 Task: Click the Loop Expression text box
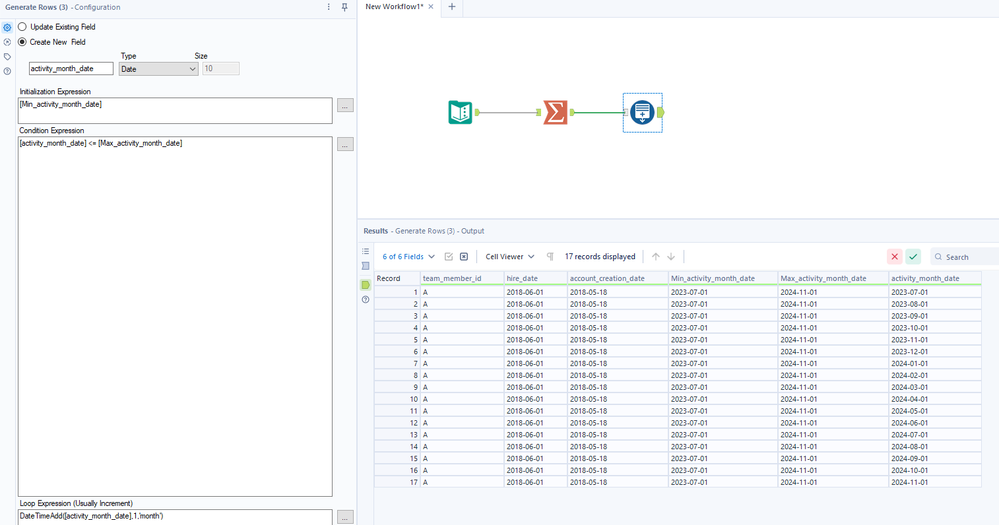[175, 517]
